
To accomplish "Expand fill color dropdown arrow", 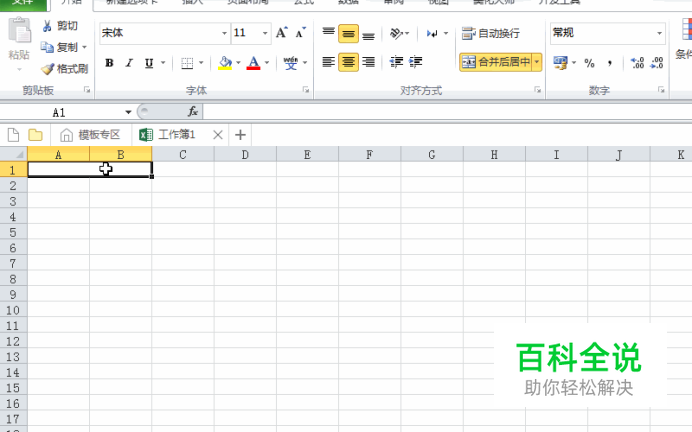I will 238,63.
